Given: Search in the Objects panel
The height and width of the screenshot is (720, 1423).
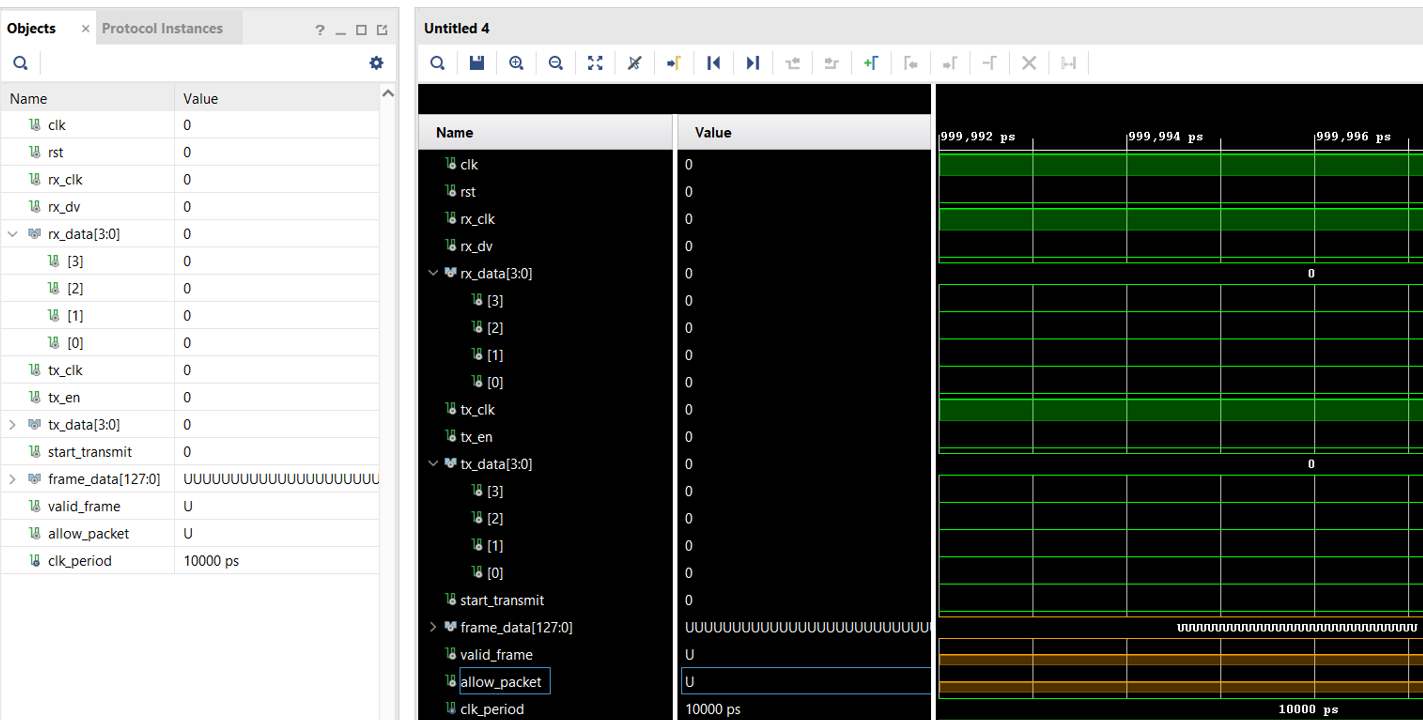Looking at the screenshot, I should click(20, 63).
